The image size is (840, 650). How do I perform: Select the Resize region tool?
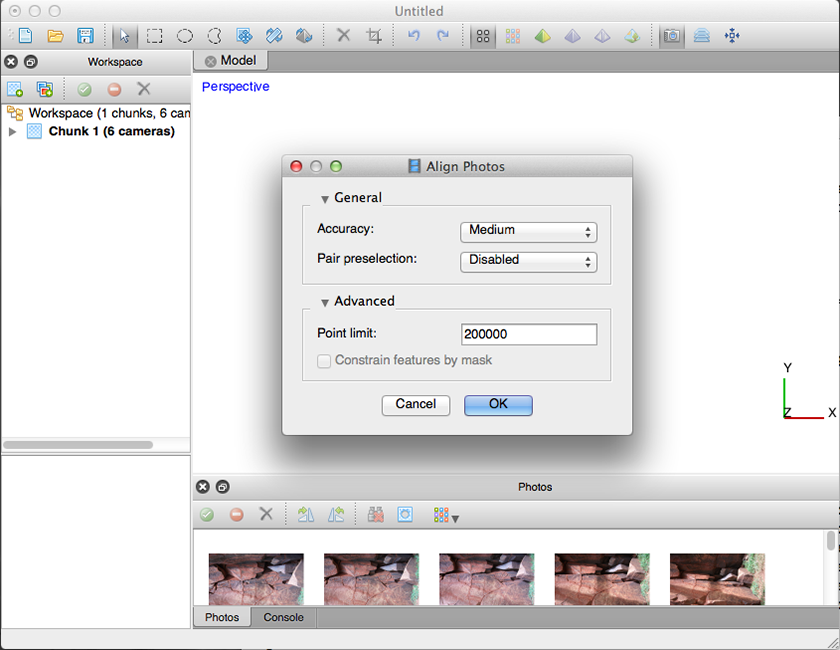274,36
